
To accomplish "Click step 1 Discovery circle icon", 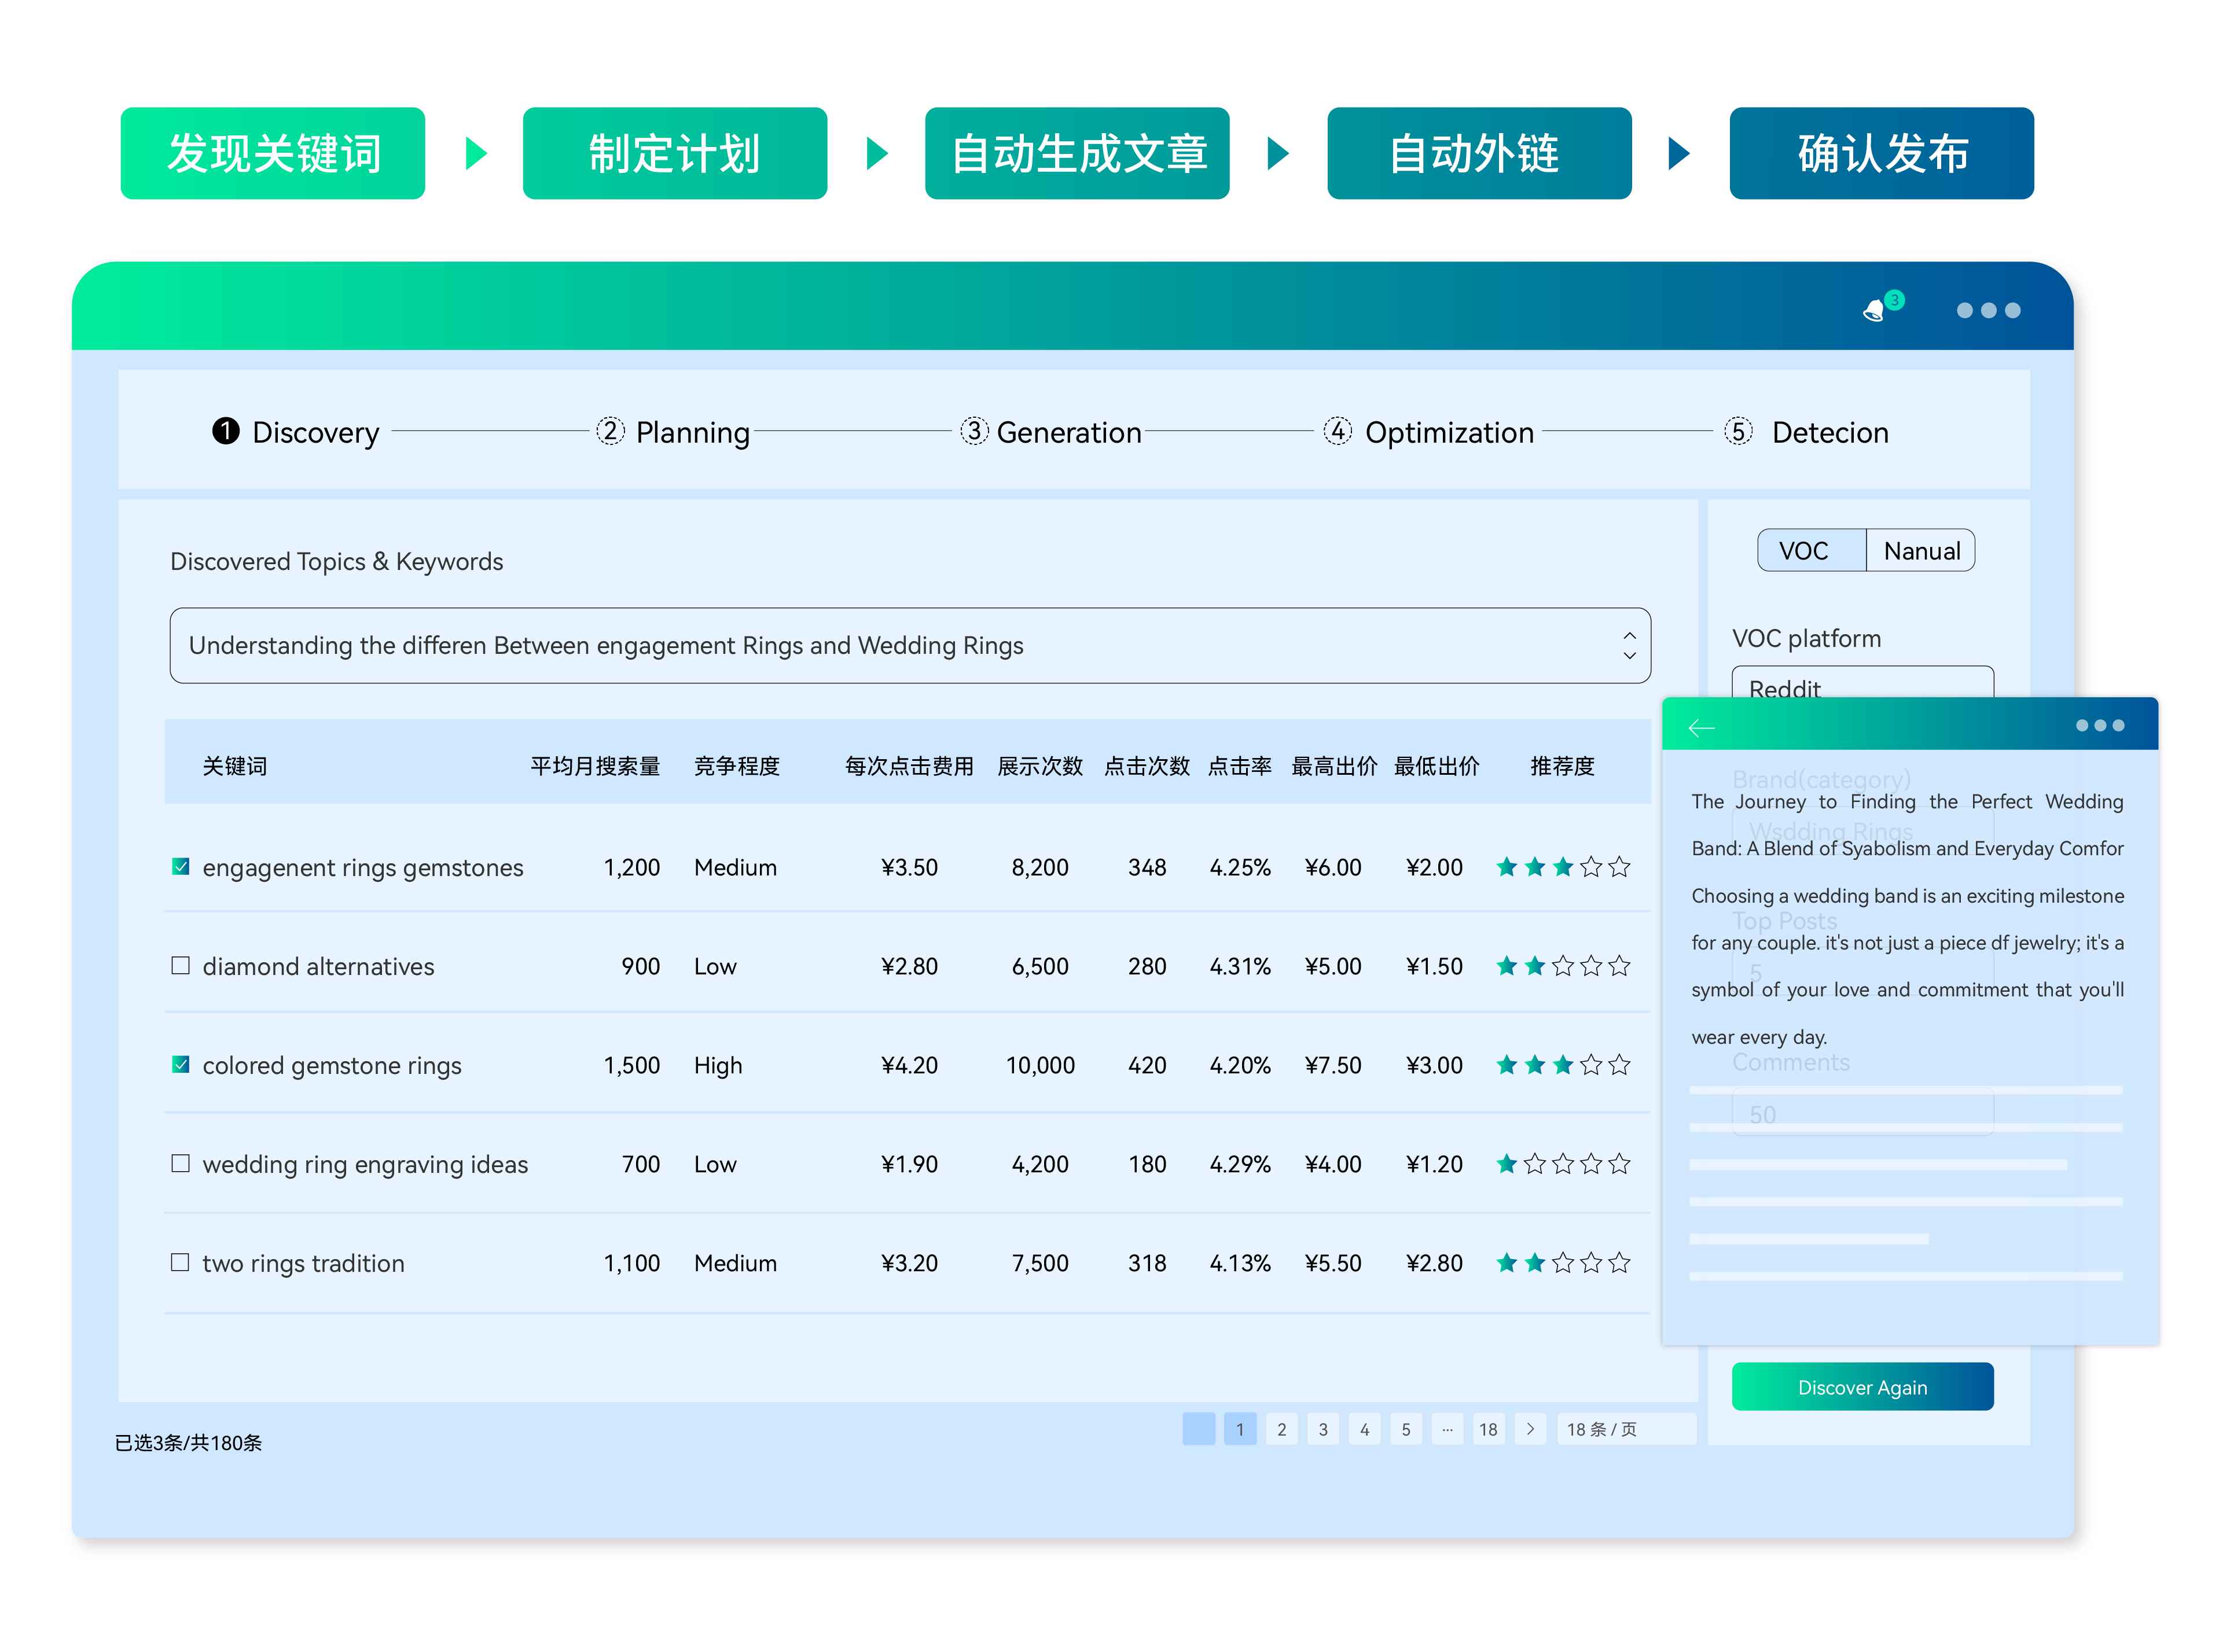I will [x=226, y=431].
